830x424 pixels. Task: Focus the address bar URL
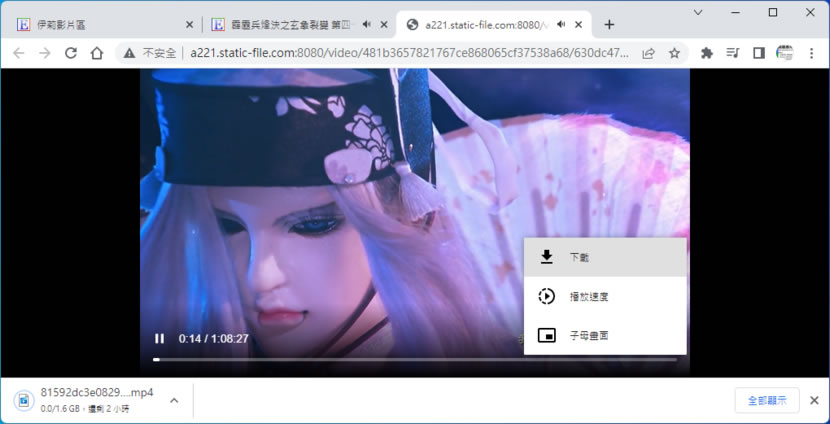pos(410,53)
